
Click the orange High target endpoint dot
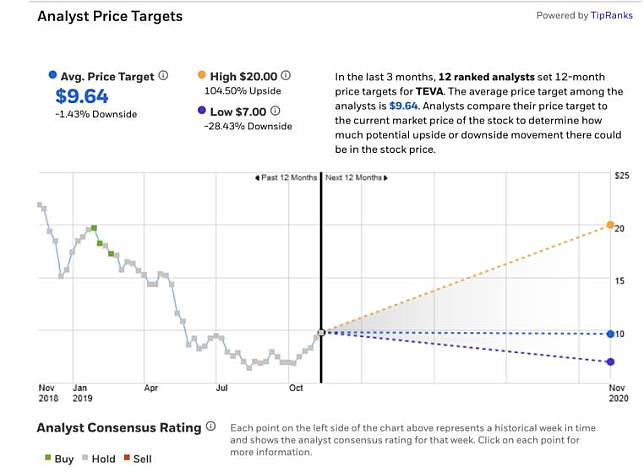(x=610, y=225)
